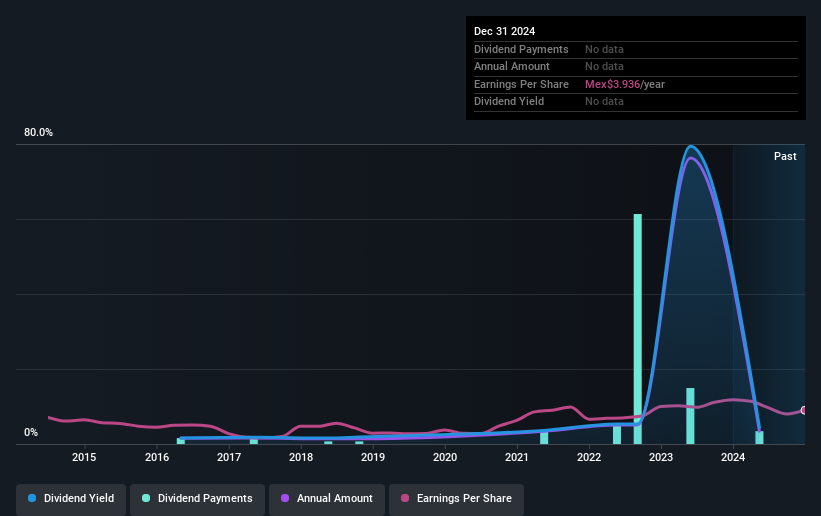821x516 pixels.
Task: Click the Annual Amount tooltip row label
Action: tap(512, 67)
